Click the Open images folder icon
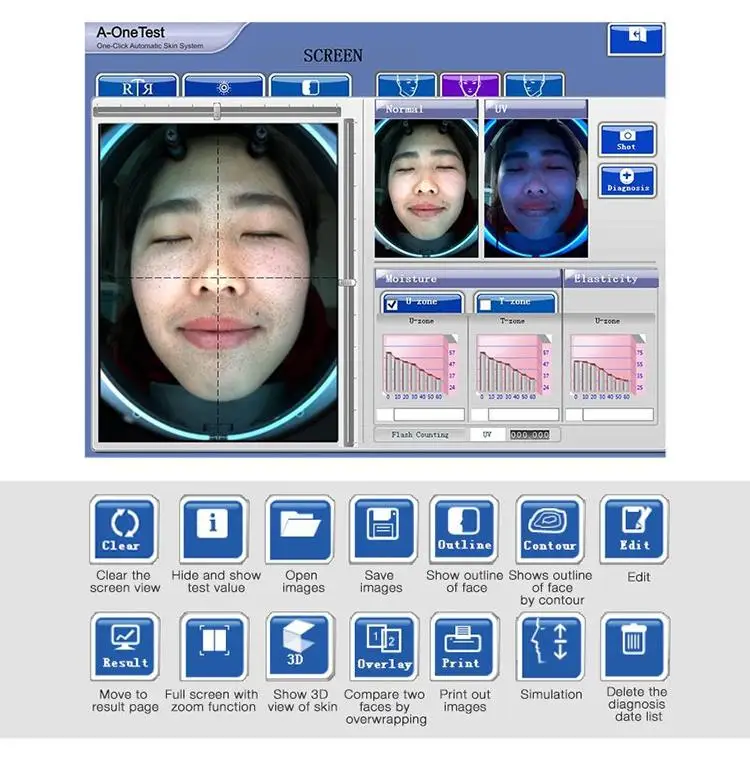The width and height of the screenshot is (750, 758). (300, 529)
